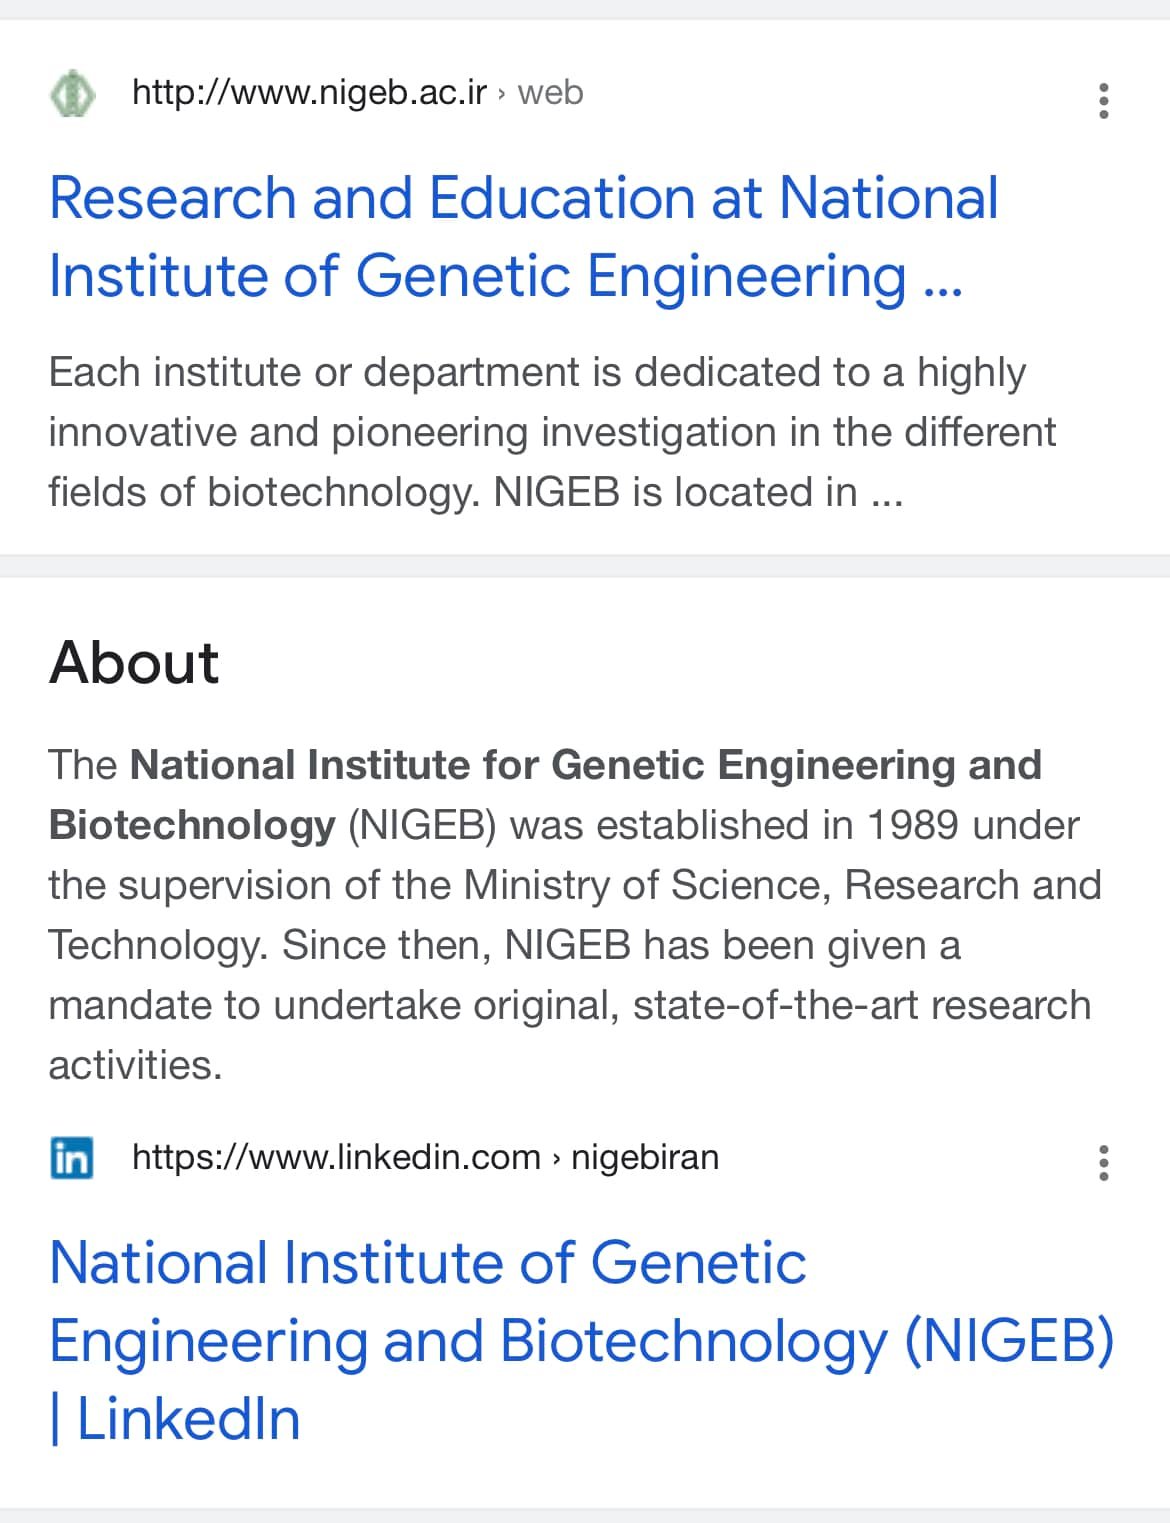Click the year "1989" in About paragraph

coord(913,825)
